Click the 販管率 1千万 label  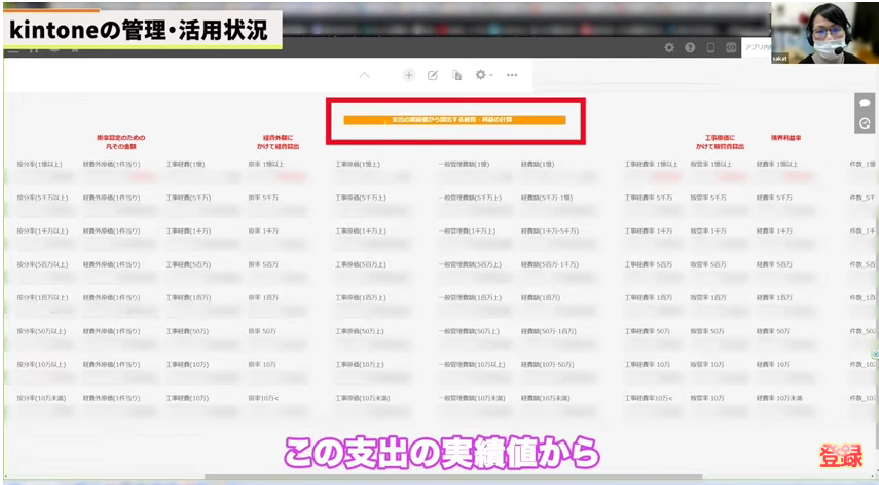pos(708,230)
